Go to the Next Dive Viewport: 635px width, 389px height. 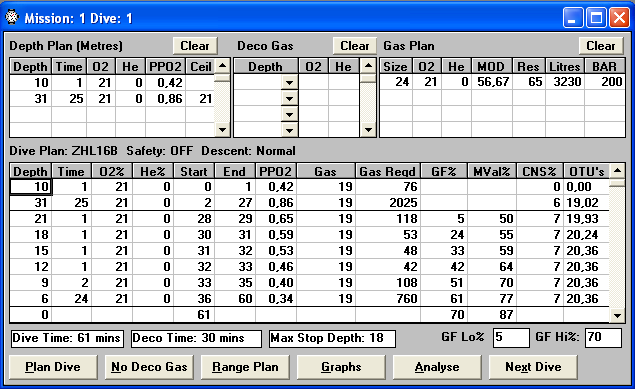533,367
